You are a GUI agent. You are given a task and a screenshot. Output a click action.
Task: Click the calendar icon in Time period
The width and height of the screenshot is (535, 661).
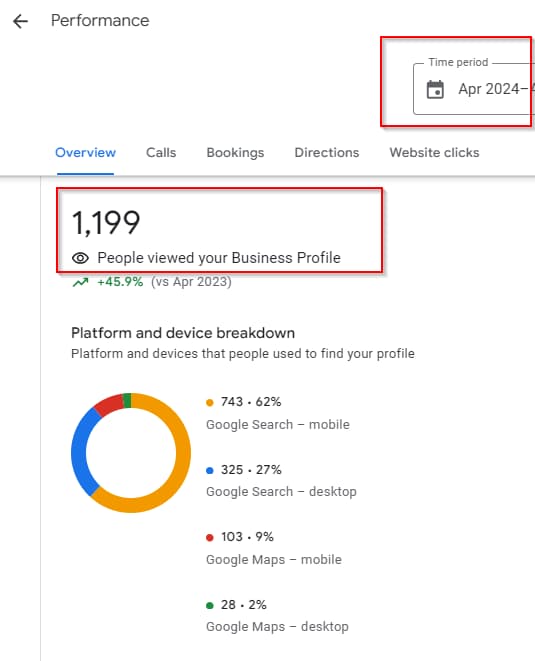[435, 89]
